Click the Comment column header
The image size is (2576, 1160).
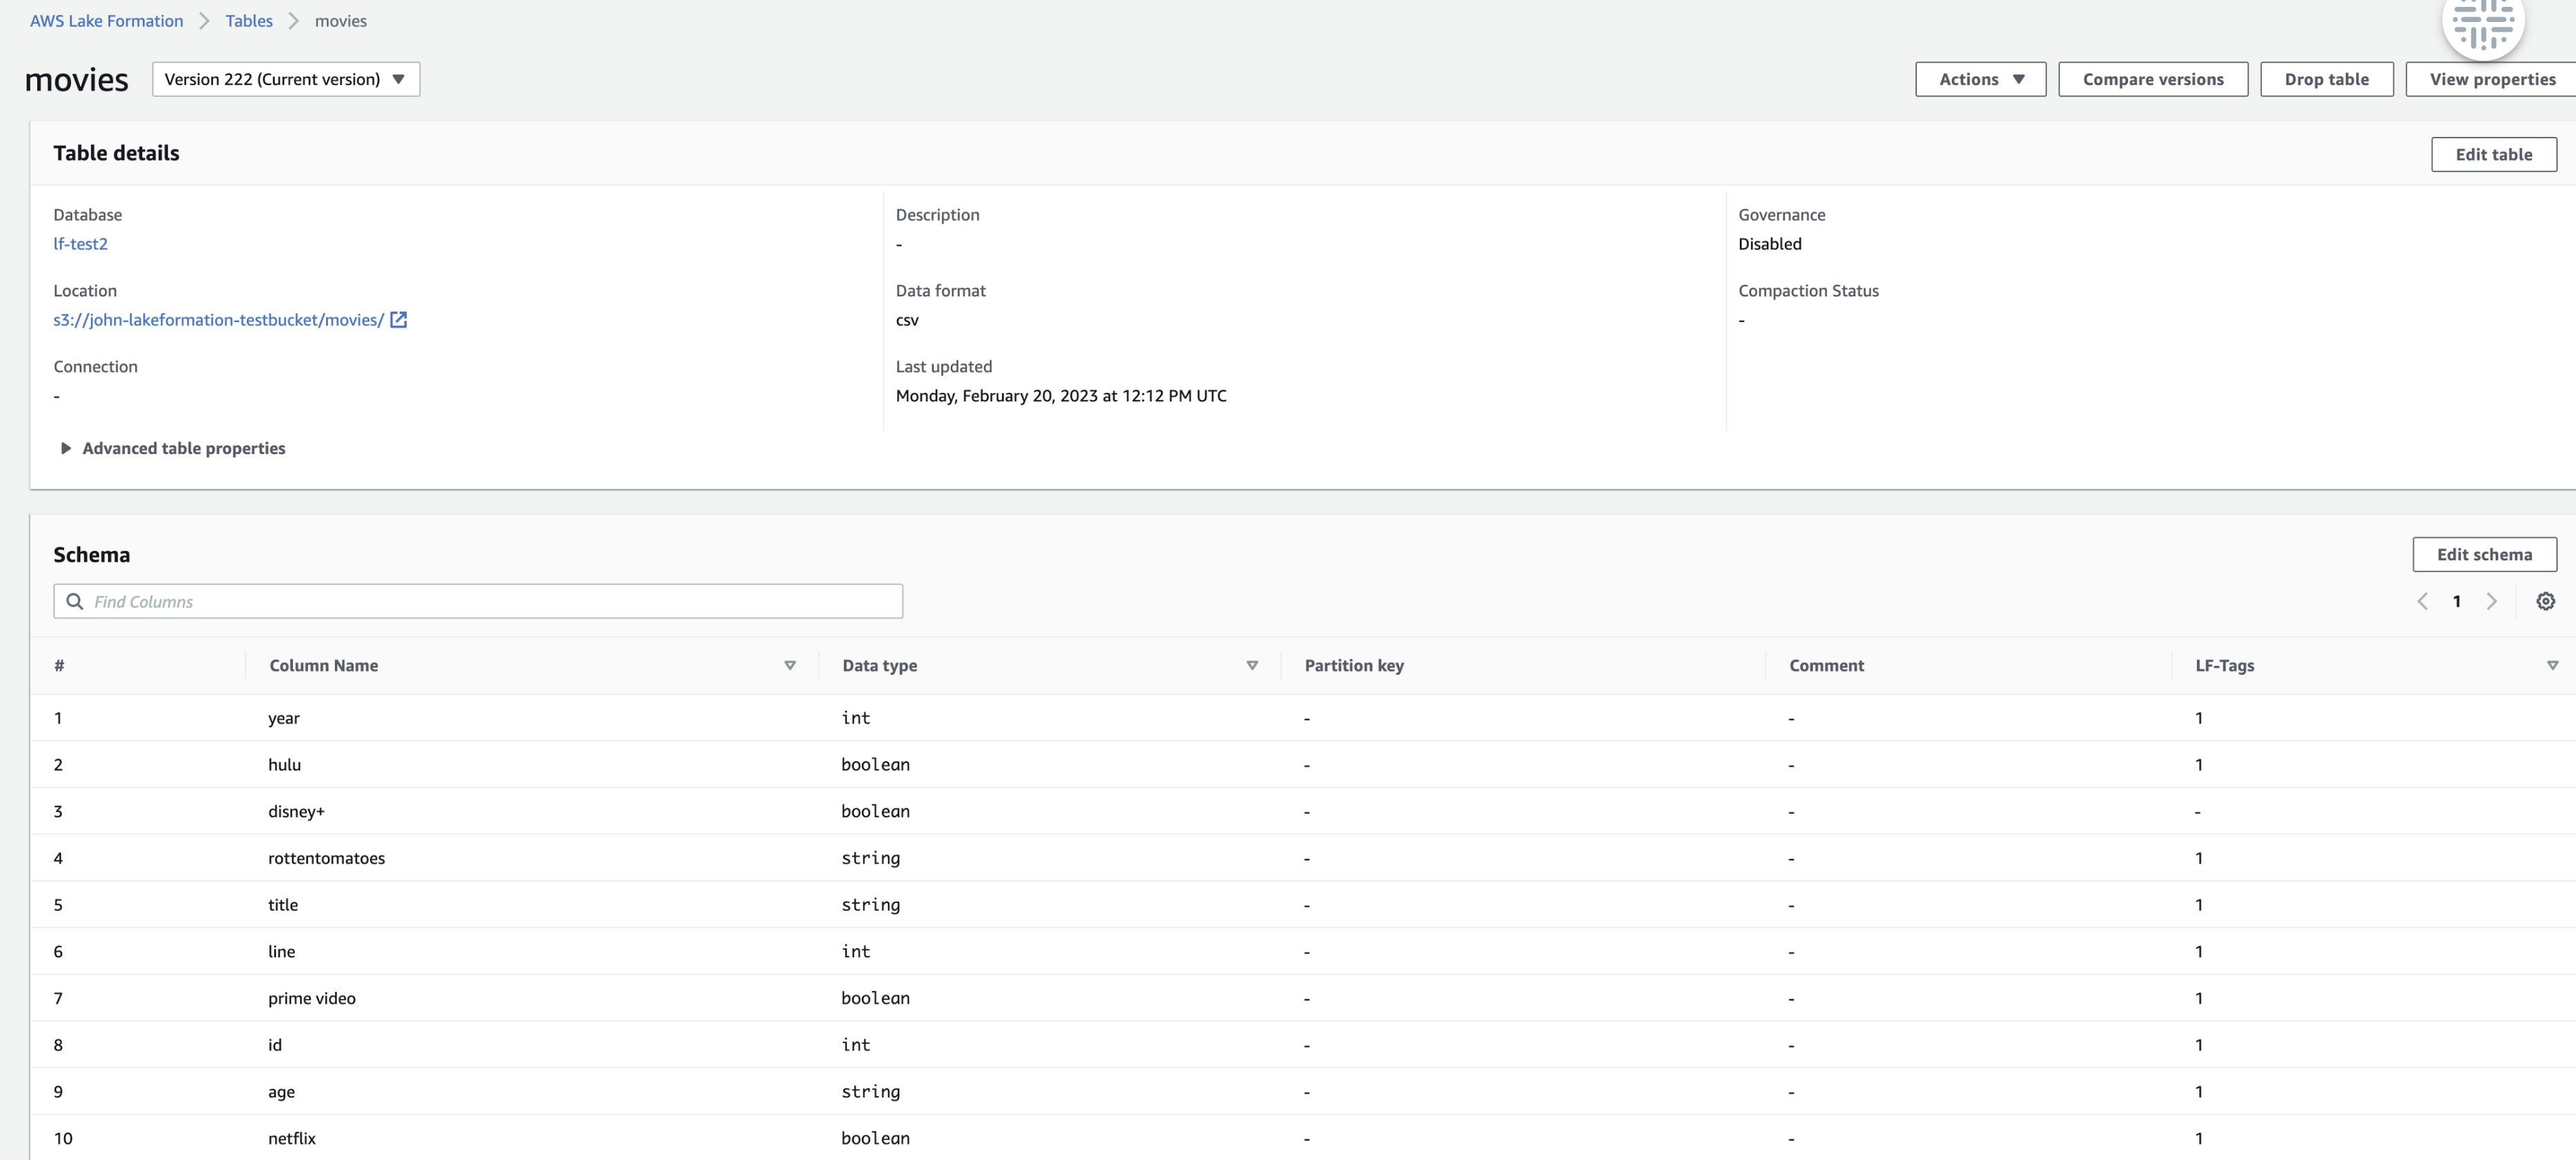[1826, 666]
